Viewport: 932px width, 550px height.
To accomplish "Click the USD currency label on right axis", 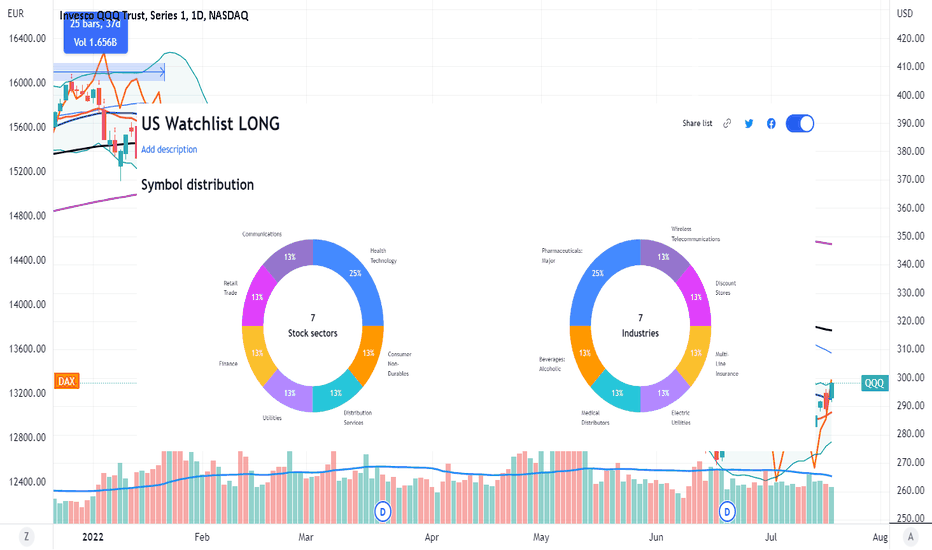I will tap(905, 13).
